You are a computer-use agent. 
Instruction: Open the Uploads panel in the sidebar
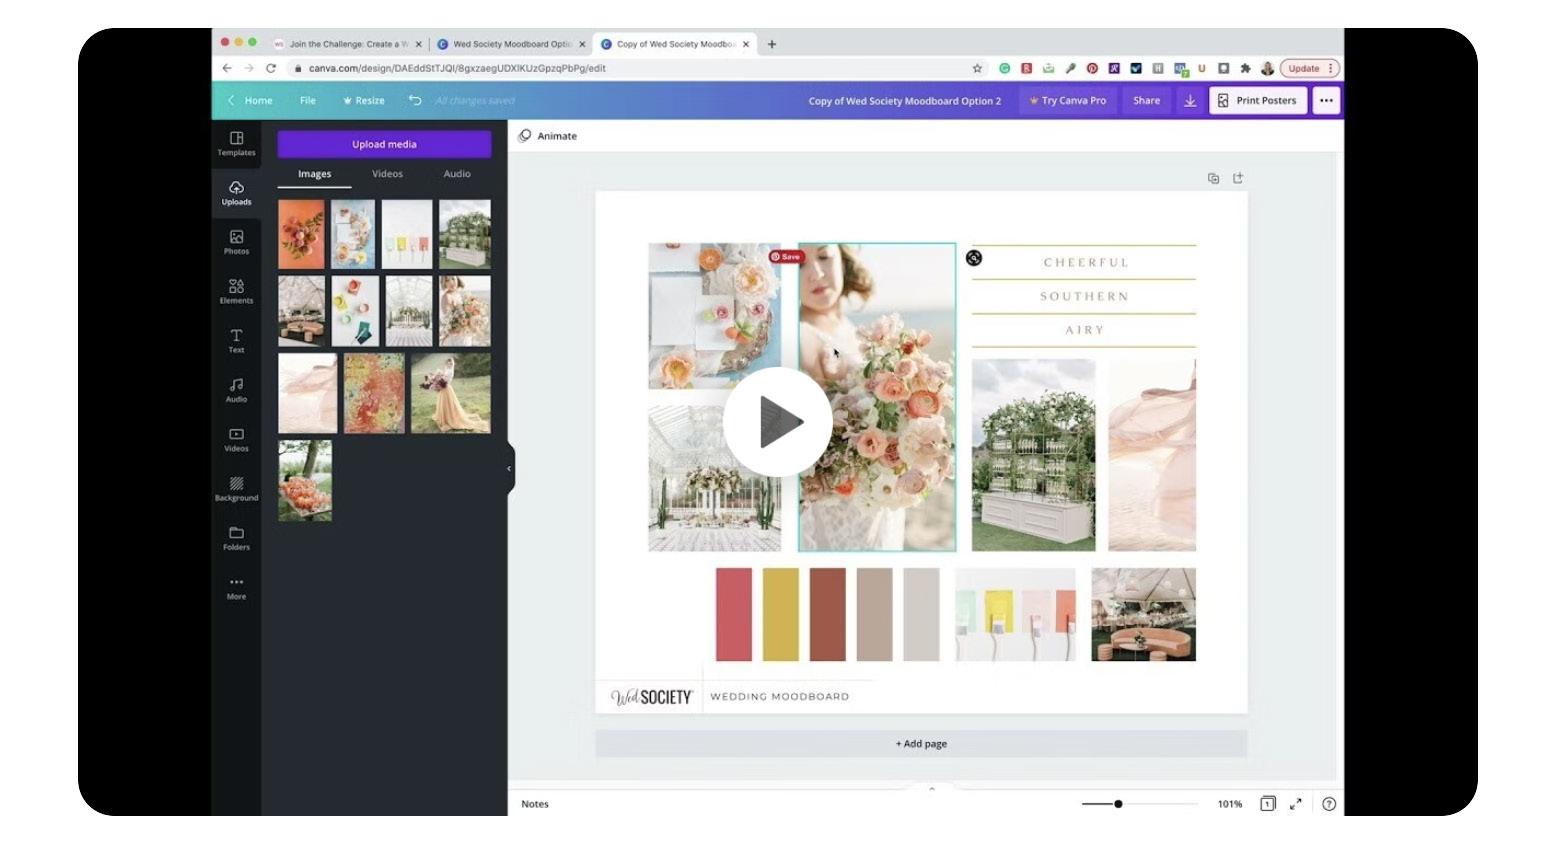(236, 193)
